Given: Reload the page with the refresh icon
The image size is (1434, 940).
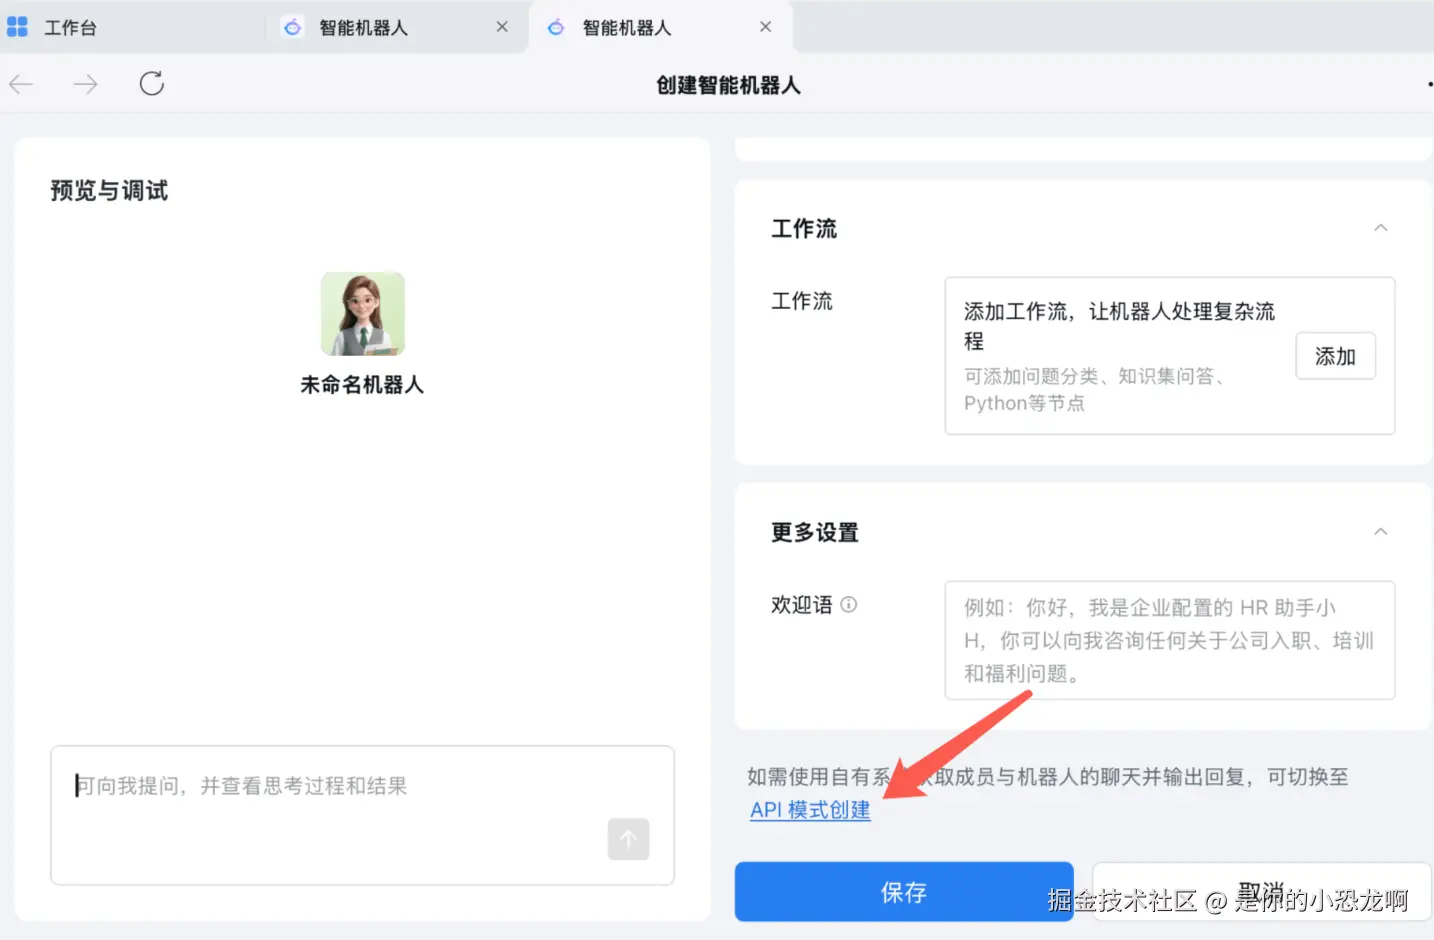Looking at the screenshot, I should point(152,83).
